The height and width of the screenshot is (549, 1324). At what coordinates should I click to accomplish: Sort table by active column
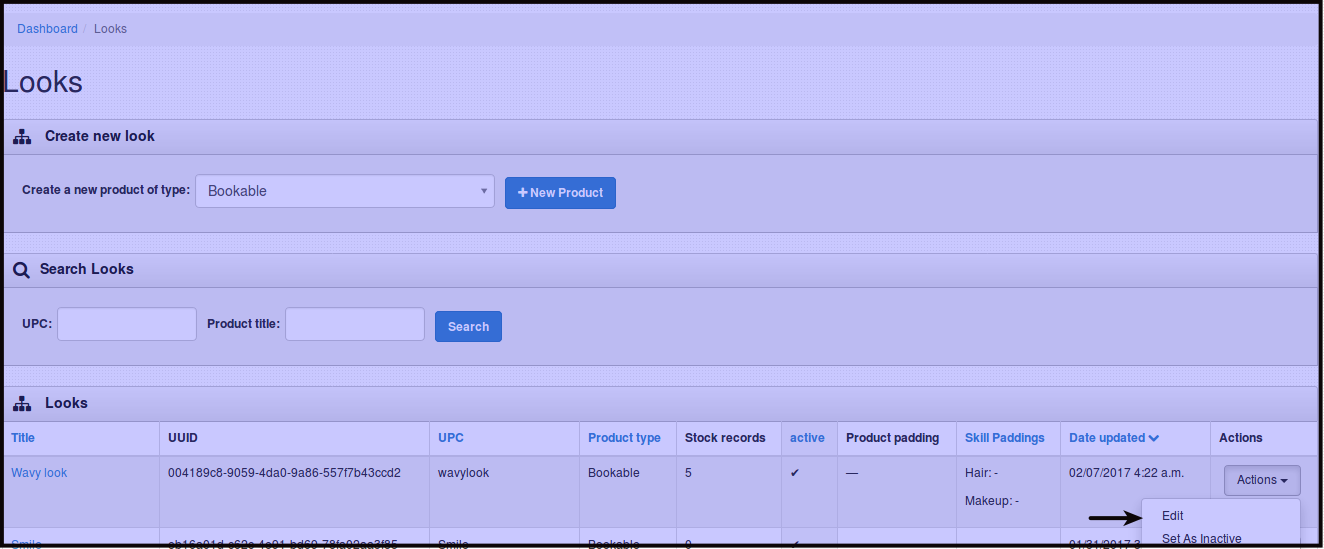coord(807,438)
